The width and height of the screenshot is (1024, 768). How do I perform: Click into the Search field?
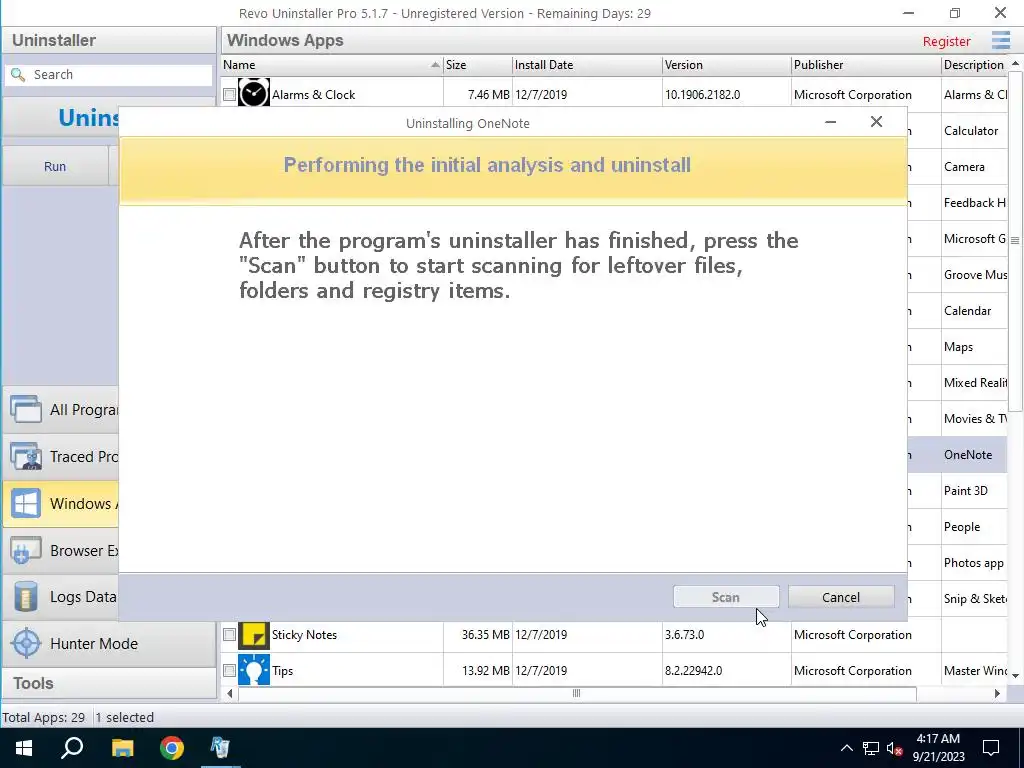click(108, 74)
